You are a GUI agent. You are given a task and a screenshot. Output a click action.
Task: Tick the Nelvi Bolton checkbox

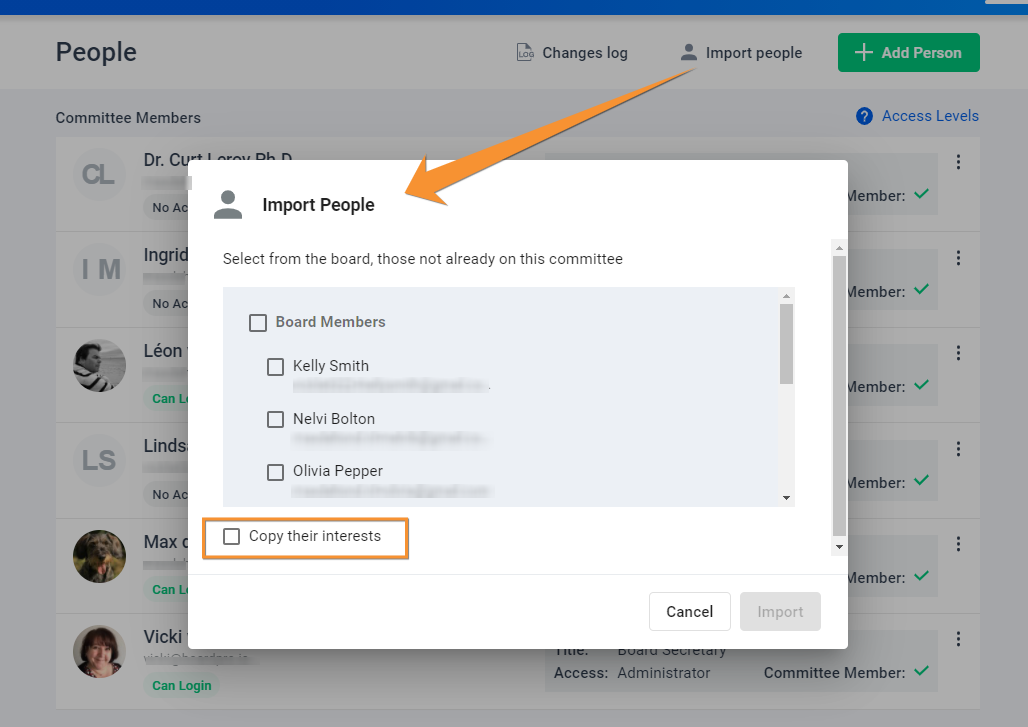coord(276,419)
